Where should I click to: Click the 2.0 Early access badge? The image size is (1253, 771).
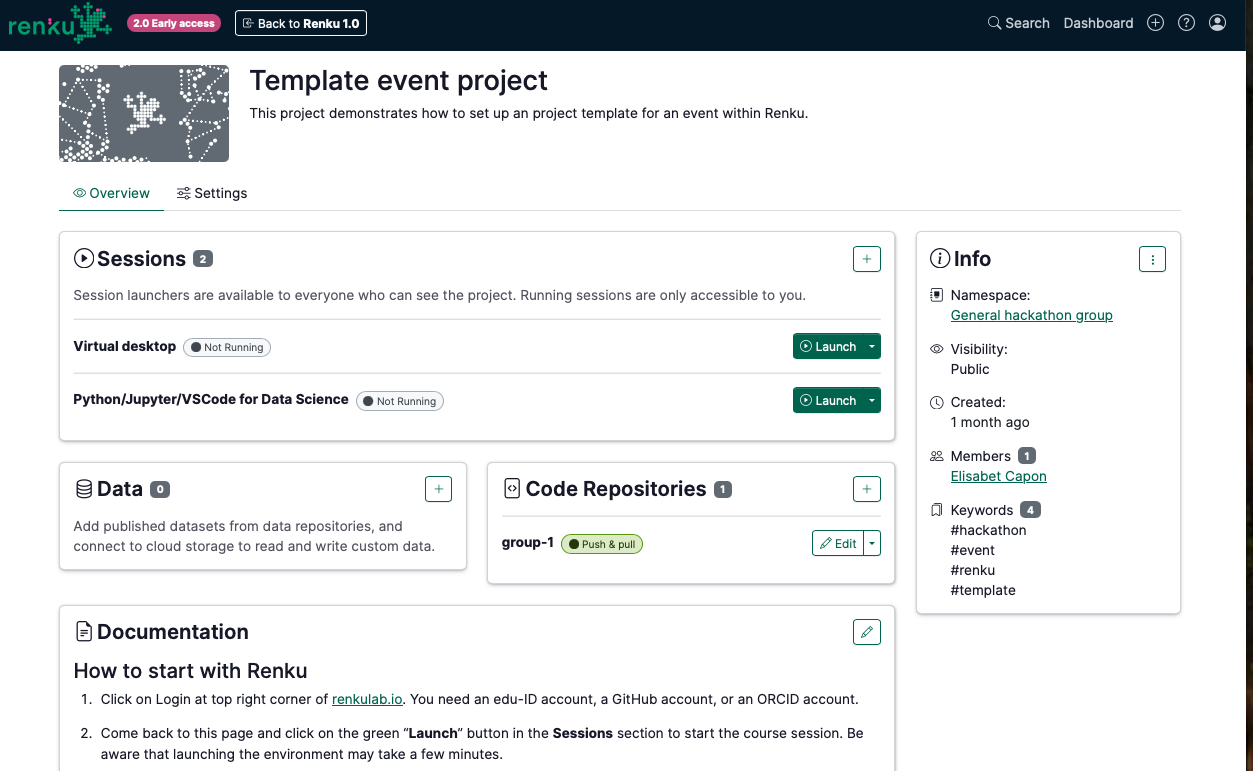click(x=173, y=22)
